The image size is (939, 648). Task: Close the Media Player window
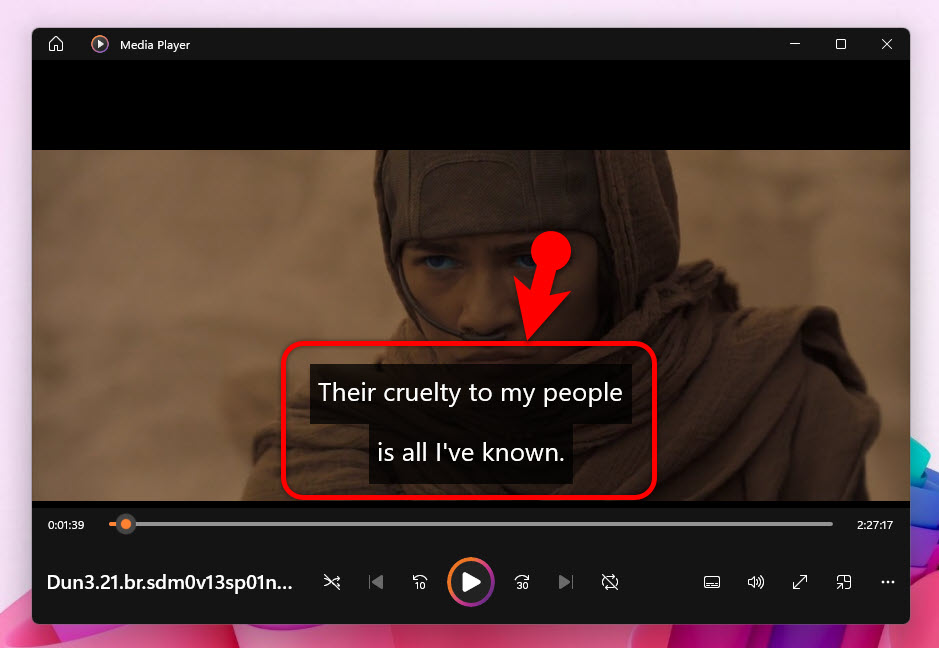coord(887,44)
